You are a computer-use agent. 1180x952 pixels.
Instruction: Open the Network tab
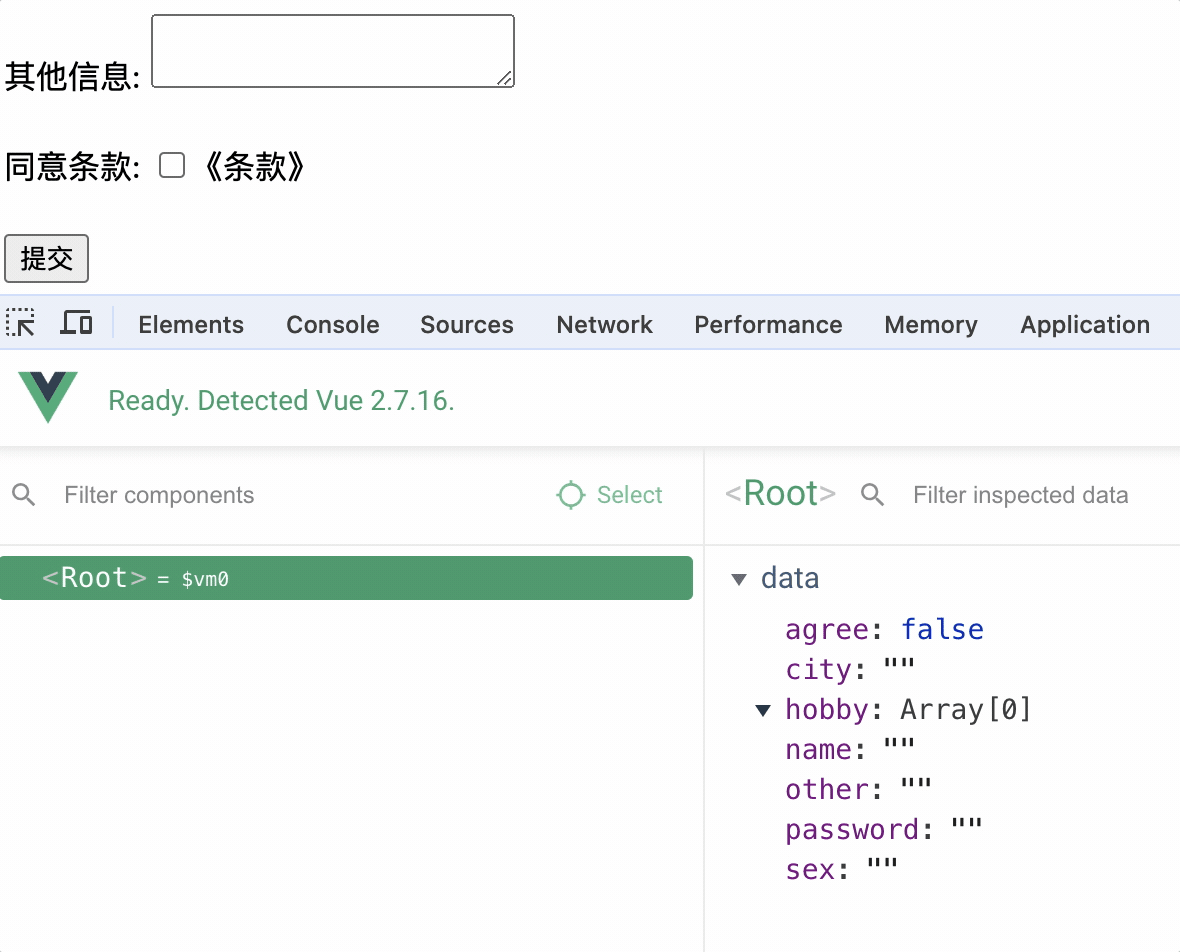tap(604, 325)
